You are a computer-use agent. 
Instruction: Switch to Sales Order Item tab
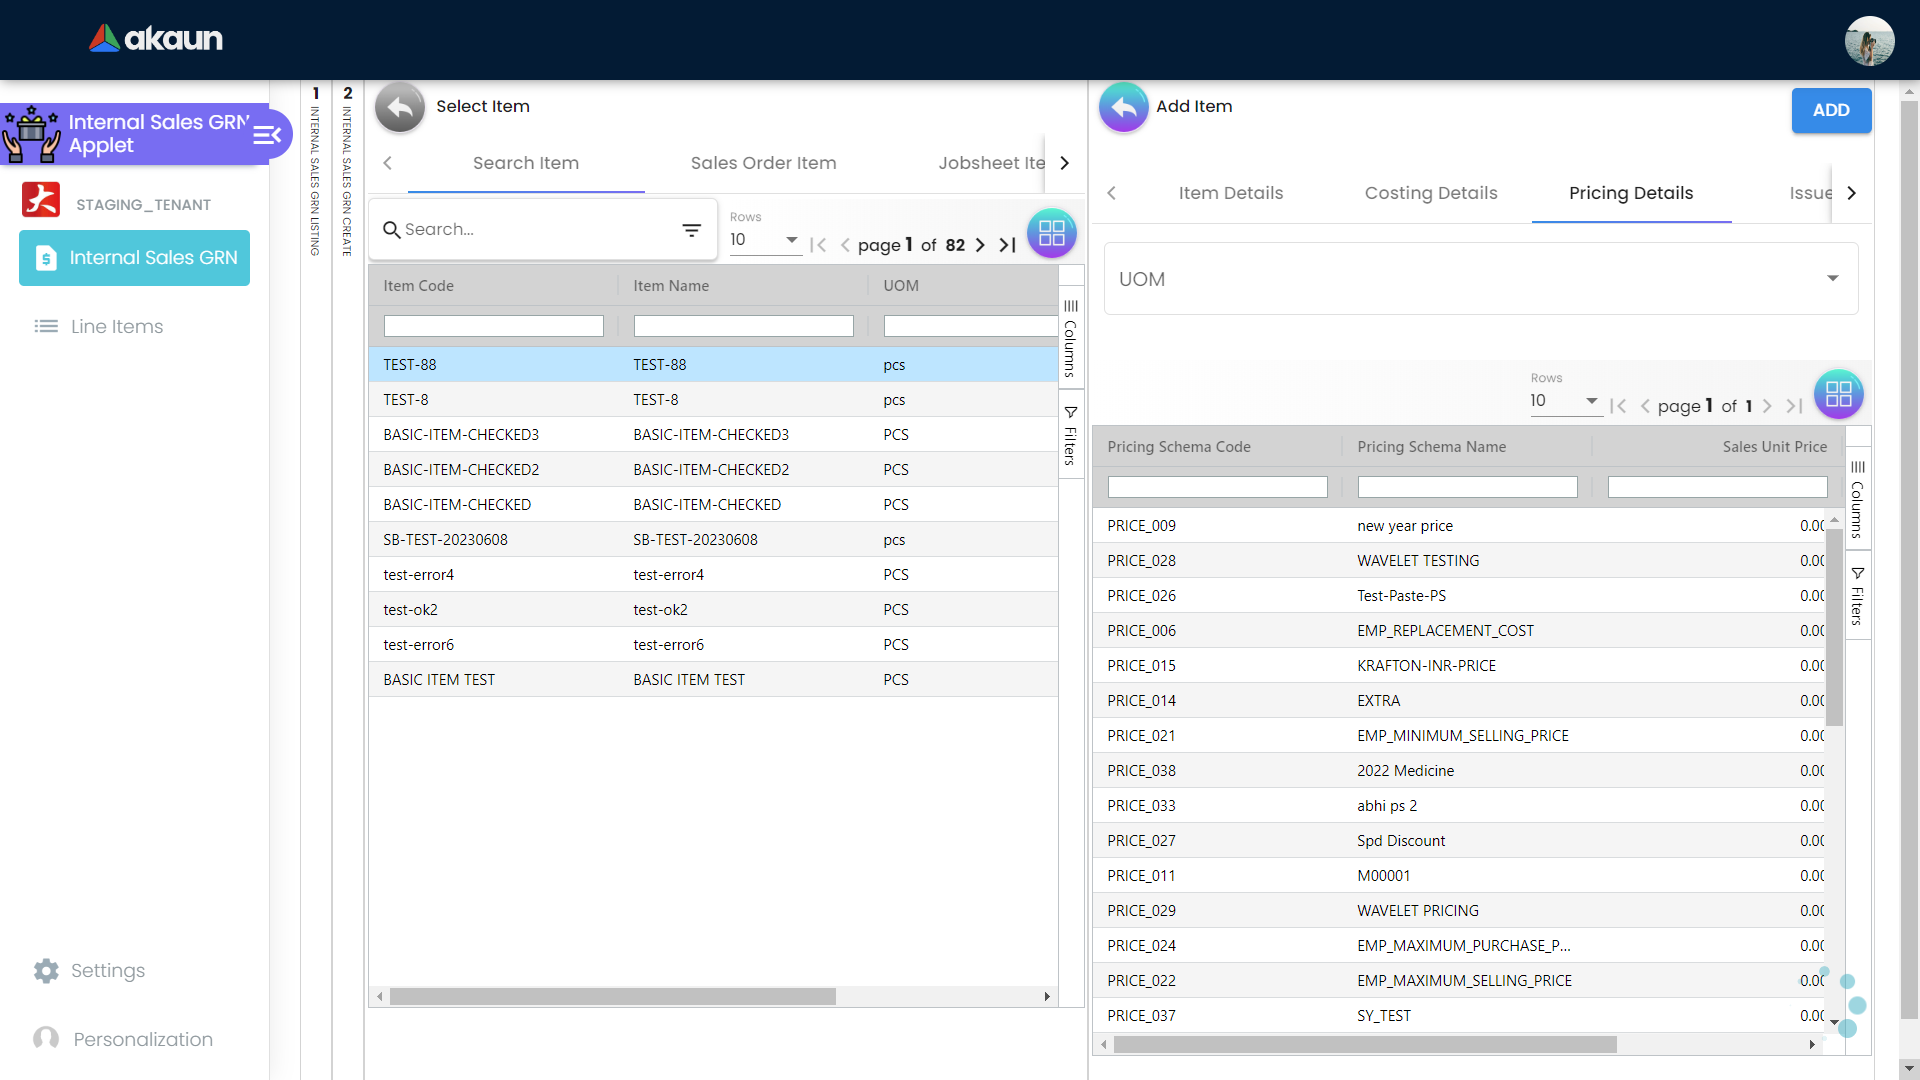click(763, 163)
